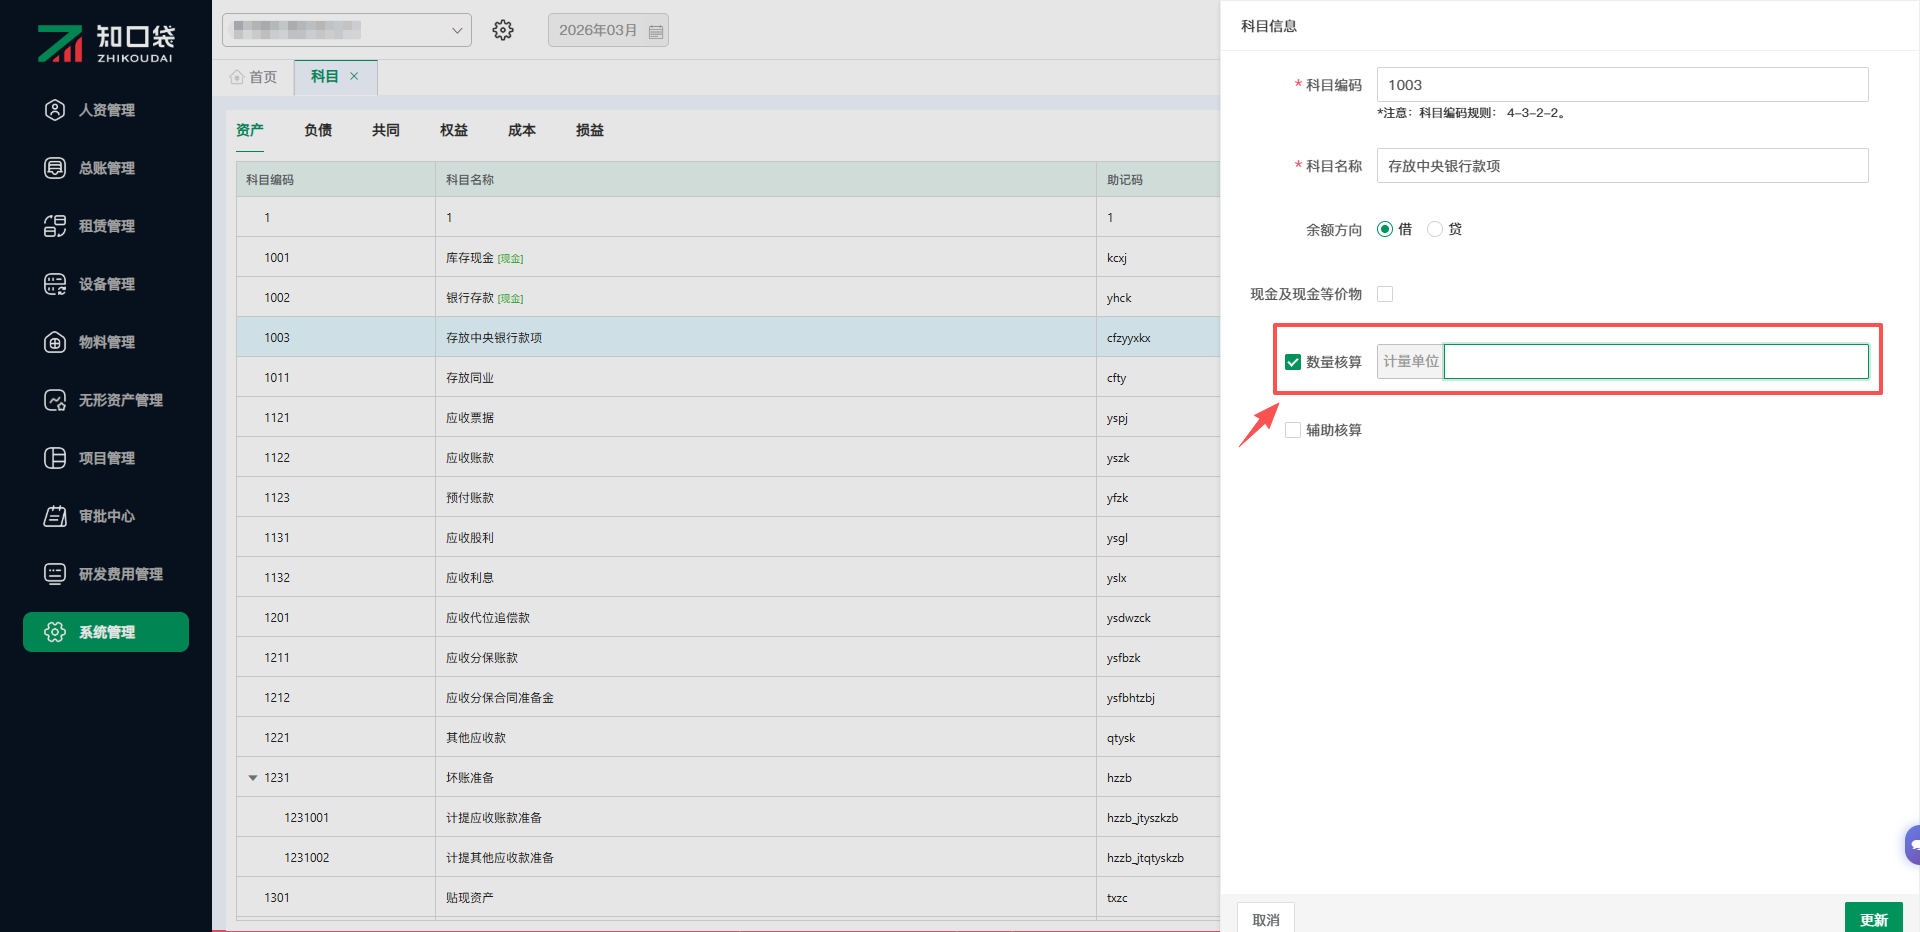Open 物料管理 in the sidebar
Viewport: 1920px width, 932px height.
coord(106,342)
